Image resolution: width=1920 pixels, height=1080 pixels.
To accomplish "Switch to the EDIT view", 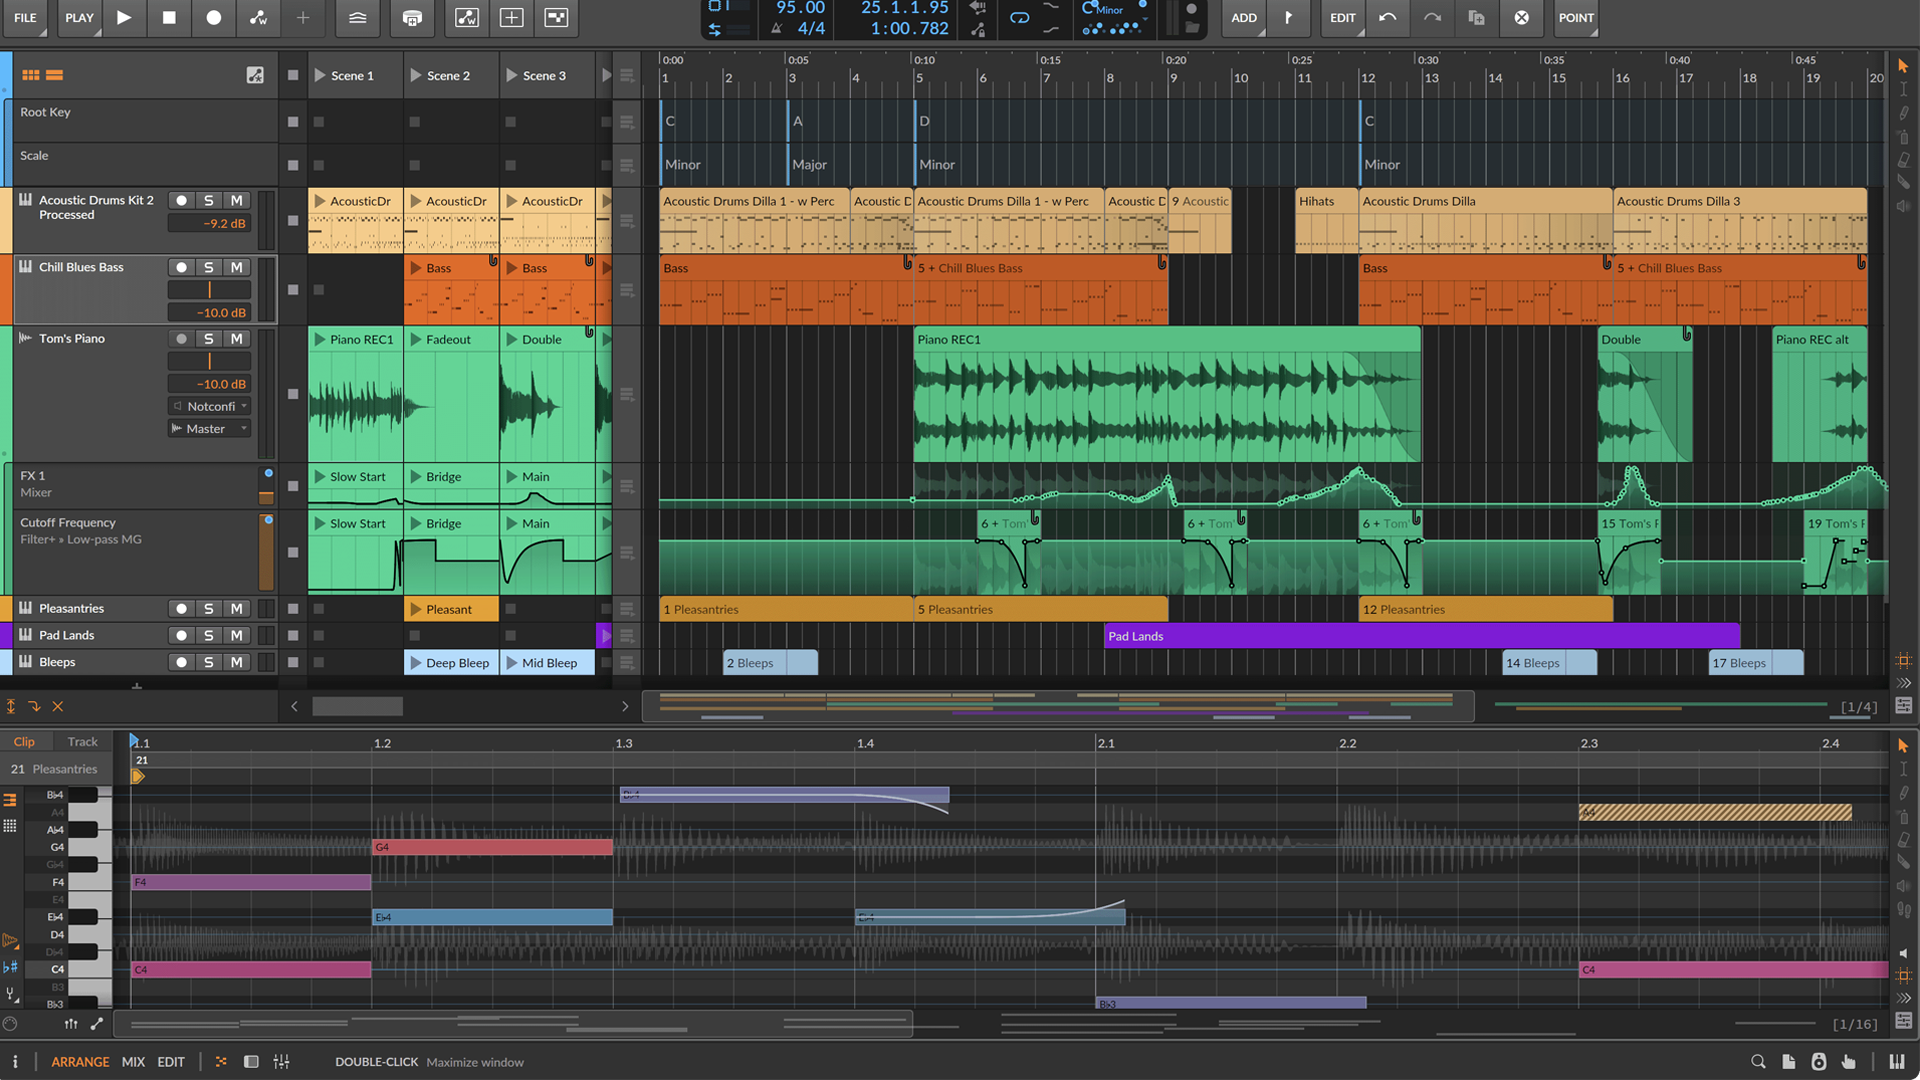I will tap(170, 1061).
